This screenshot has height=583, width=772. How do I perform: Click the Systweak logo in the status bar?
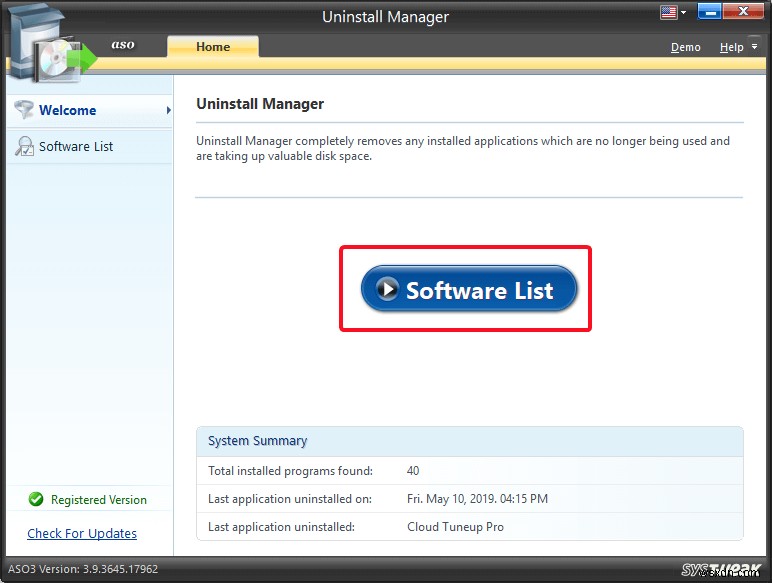[x=722, y=570]
